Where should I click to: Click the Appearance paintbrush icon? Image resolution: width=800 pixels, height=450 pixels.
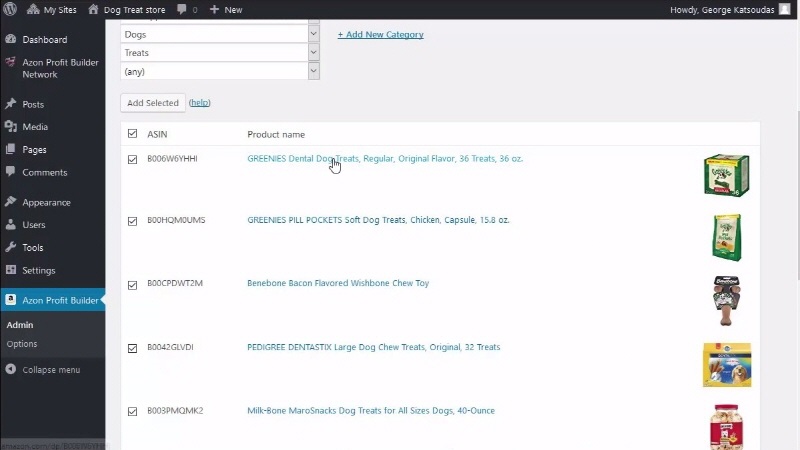pyautogui.click(x=11, y=202)
